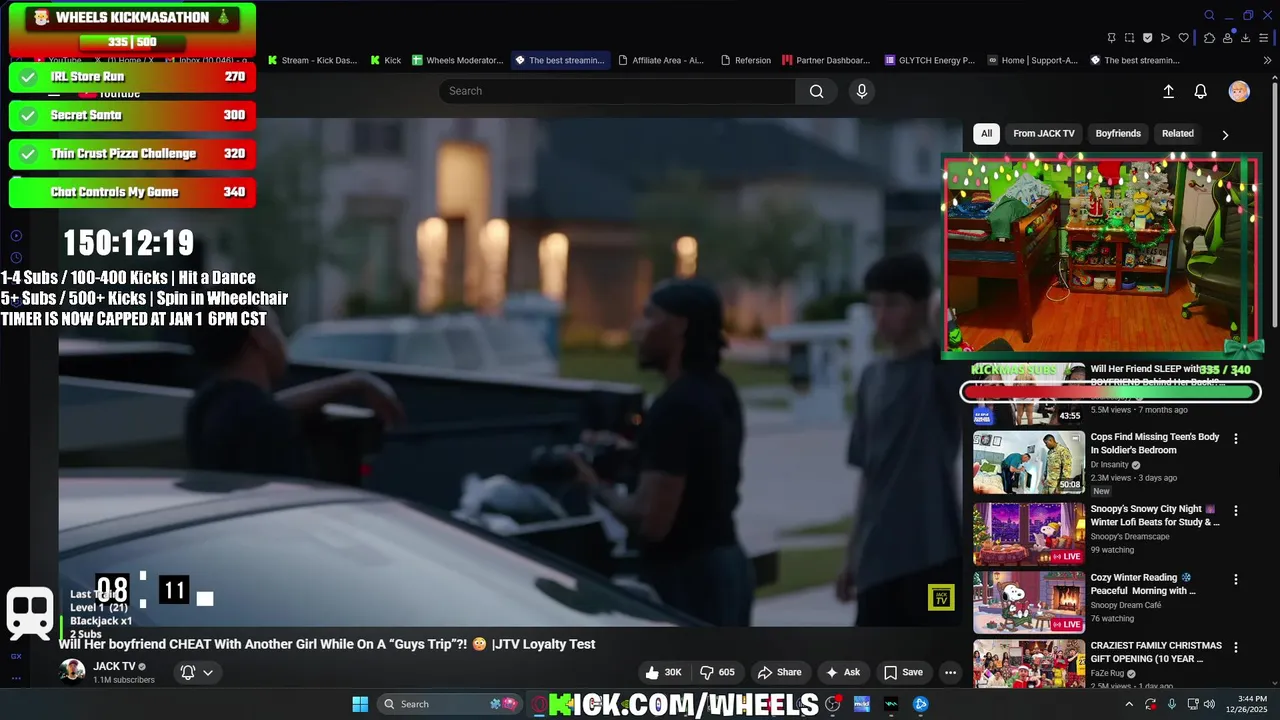
Task: Open menu for Cops Find Missing Teen's Body
Action: (1236, 438)
